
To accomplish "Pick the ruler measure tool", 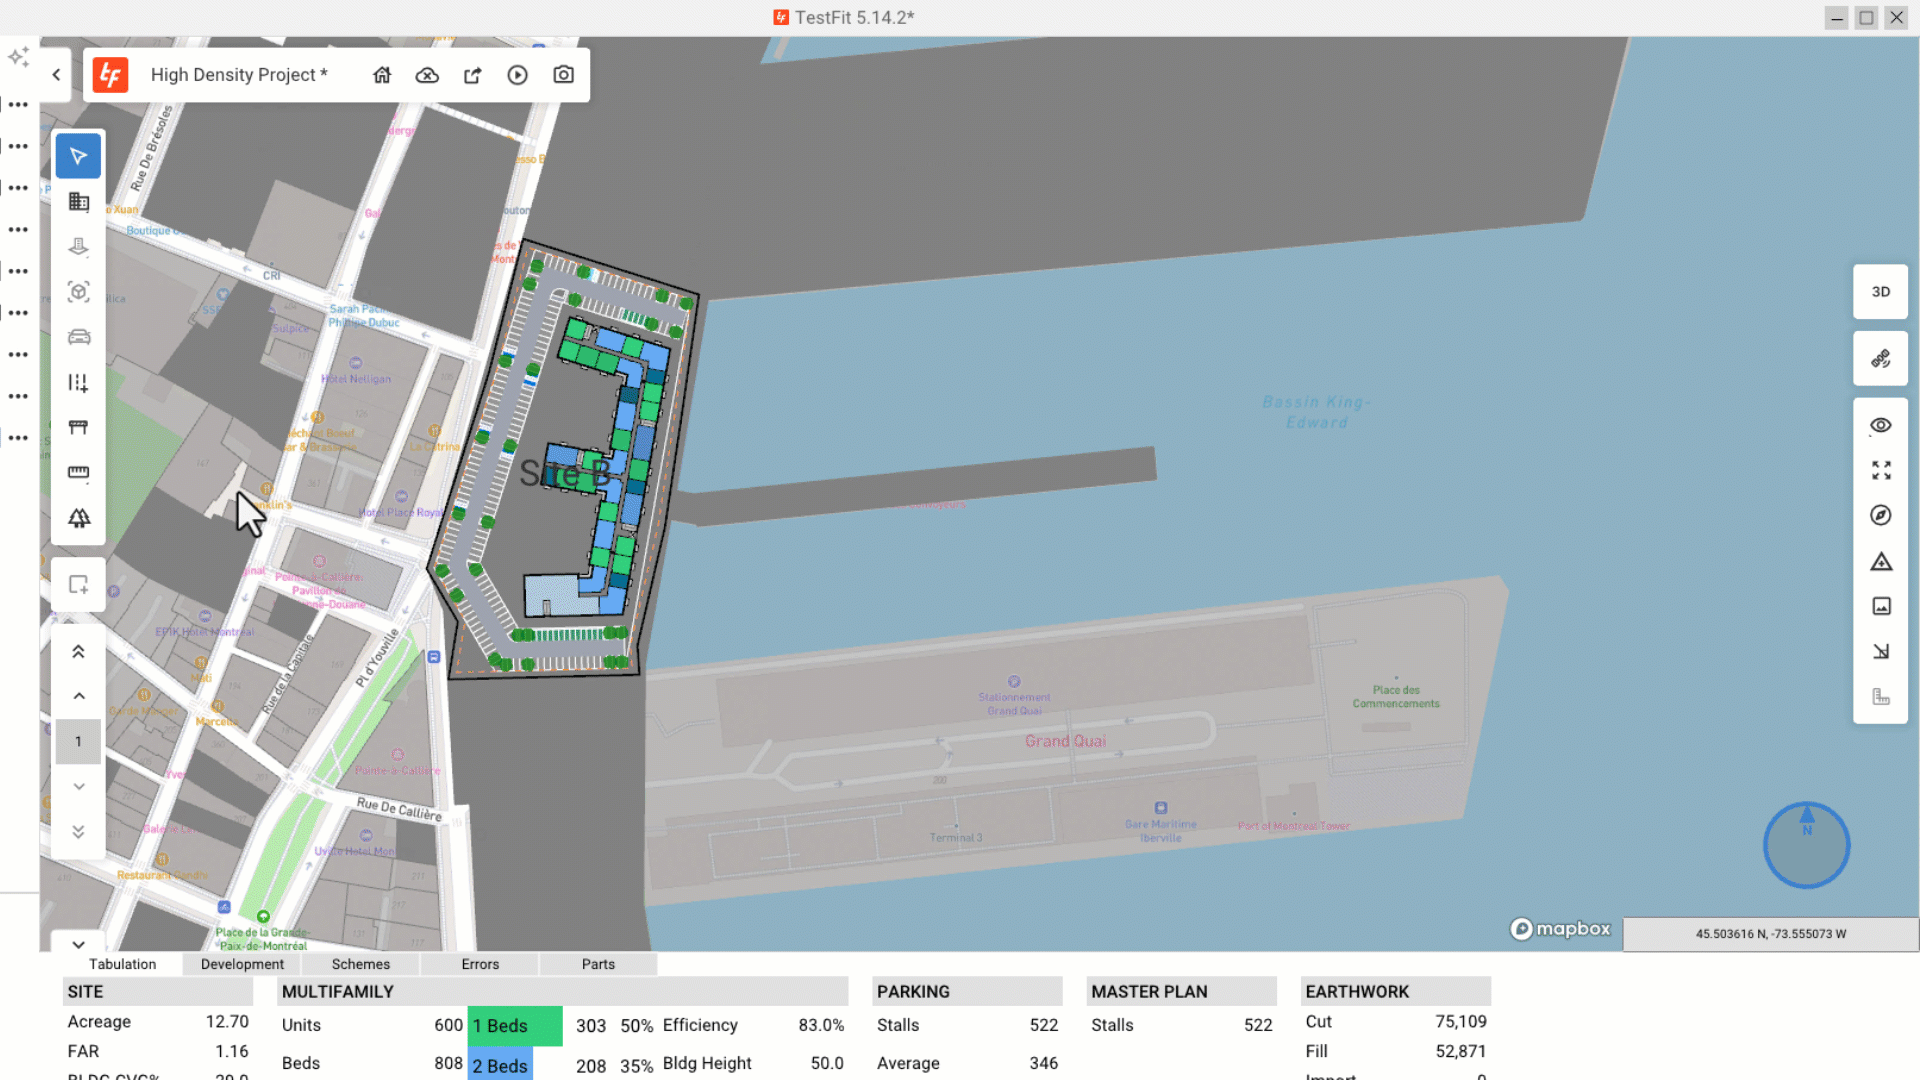I will point(78,472).
